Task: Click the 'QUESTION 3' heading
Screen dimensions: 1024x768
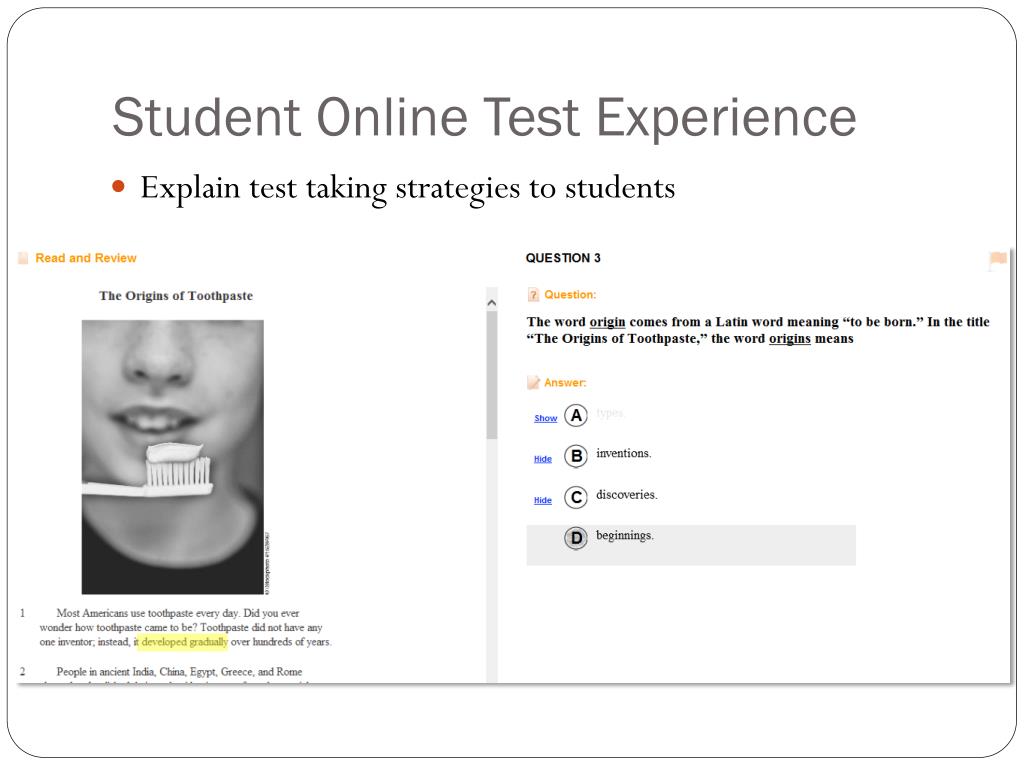Action: [x=563, y=258]
